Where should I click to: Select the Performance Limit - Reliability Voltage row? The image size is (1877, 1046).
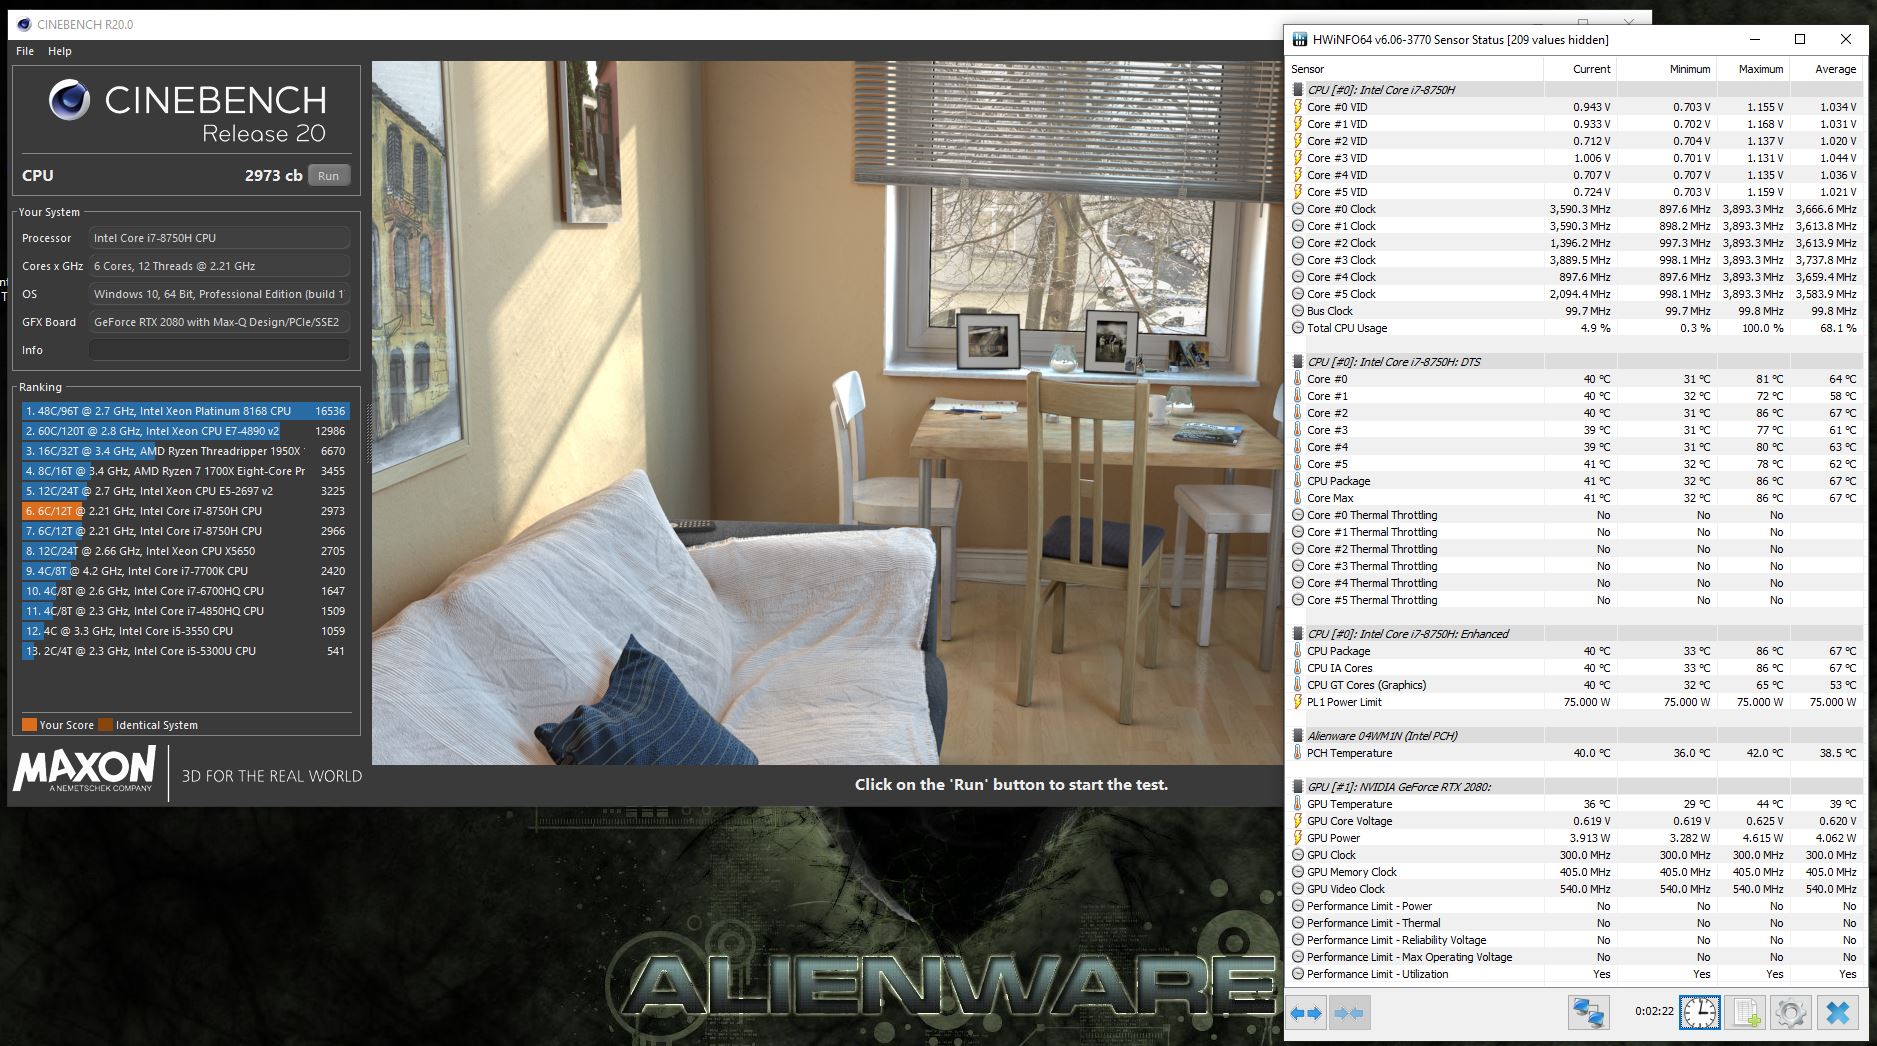coord(1575,940)
